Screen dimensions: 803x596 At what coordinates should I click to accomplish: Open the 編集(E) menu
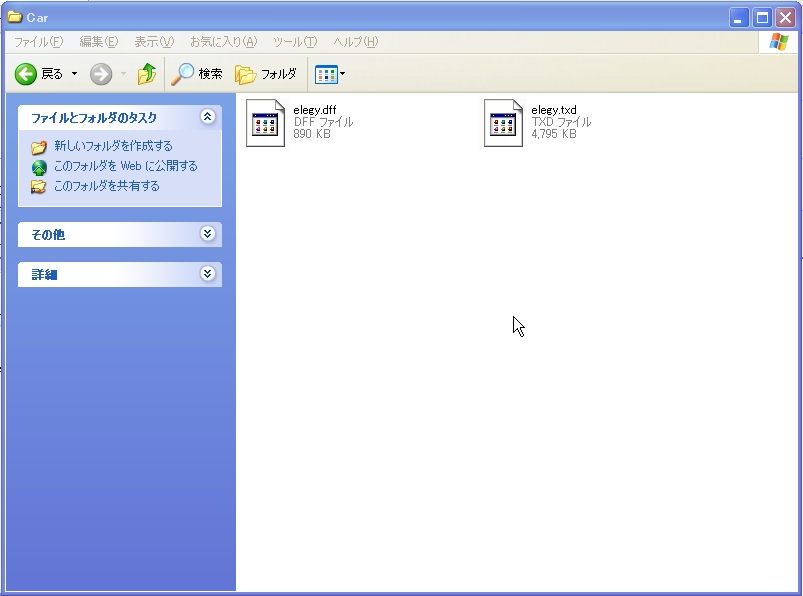click(99, 42)
